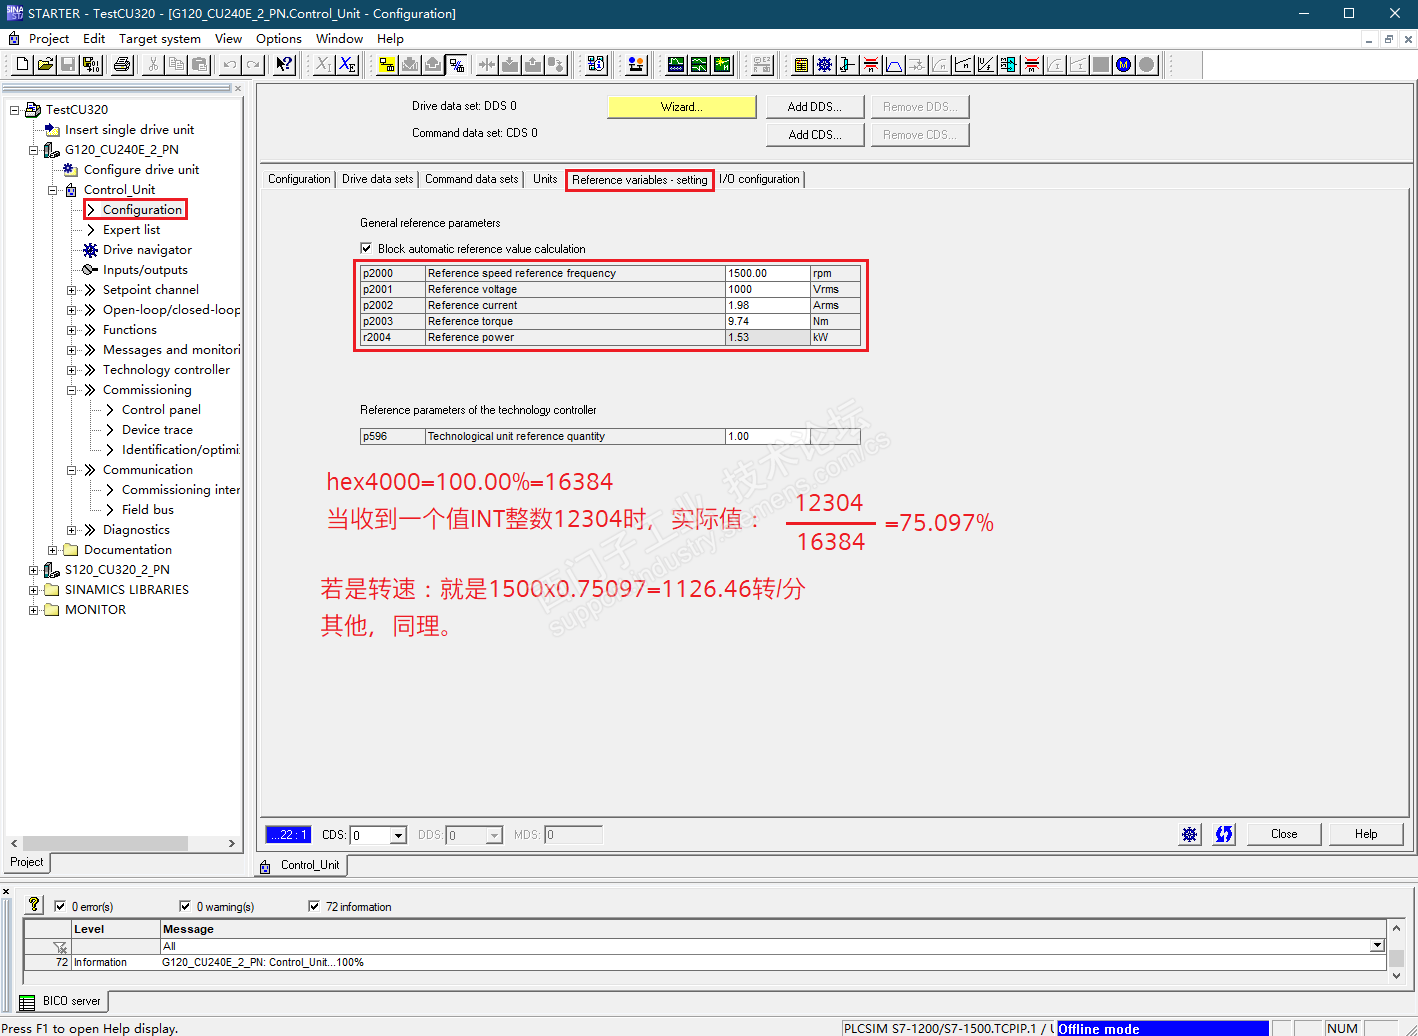Click the orange-blue control panel toolbar icon
Screen dimensions: 1418x1036
point(635,65)
